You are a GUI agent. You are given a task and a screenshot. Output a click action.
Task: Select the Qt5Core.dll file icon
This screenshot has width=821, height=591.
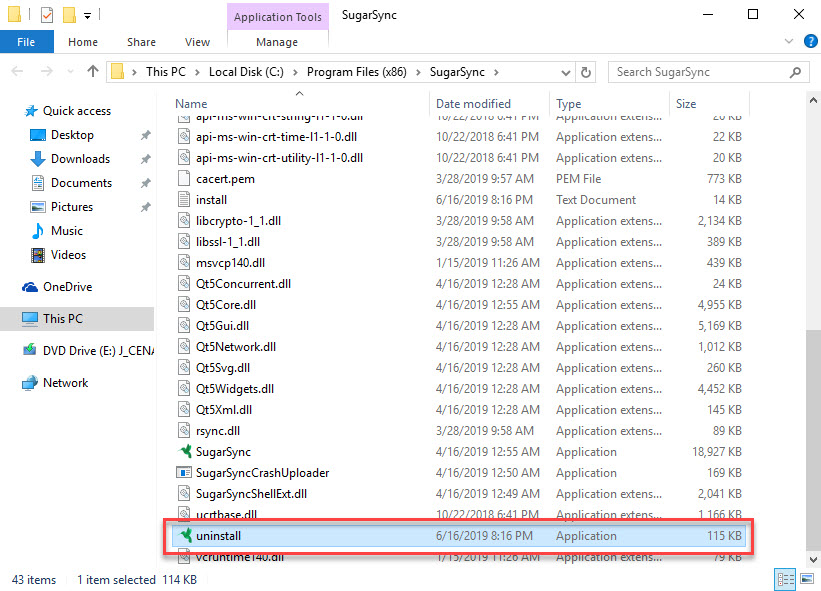[184, 305]
